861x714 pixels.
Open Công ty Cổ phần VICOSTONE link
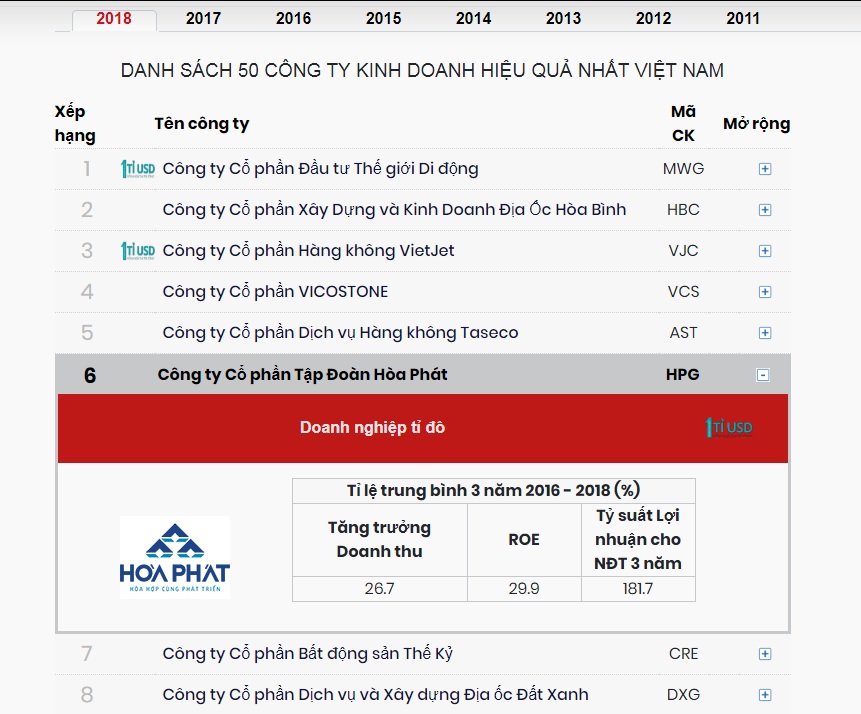275,292
